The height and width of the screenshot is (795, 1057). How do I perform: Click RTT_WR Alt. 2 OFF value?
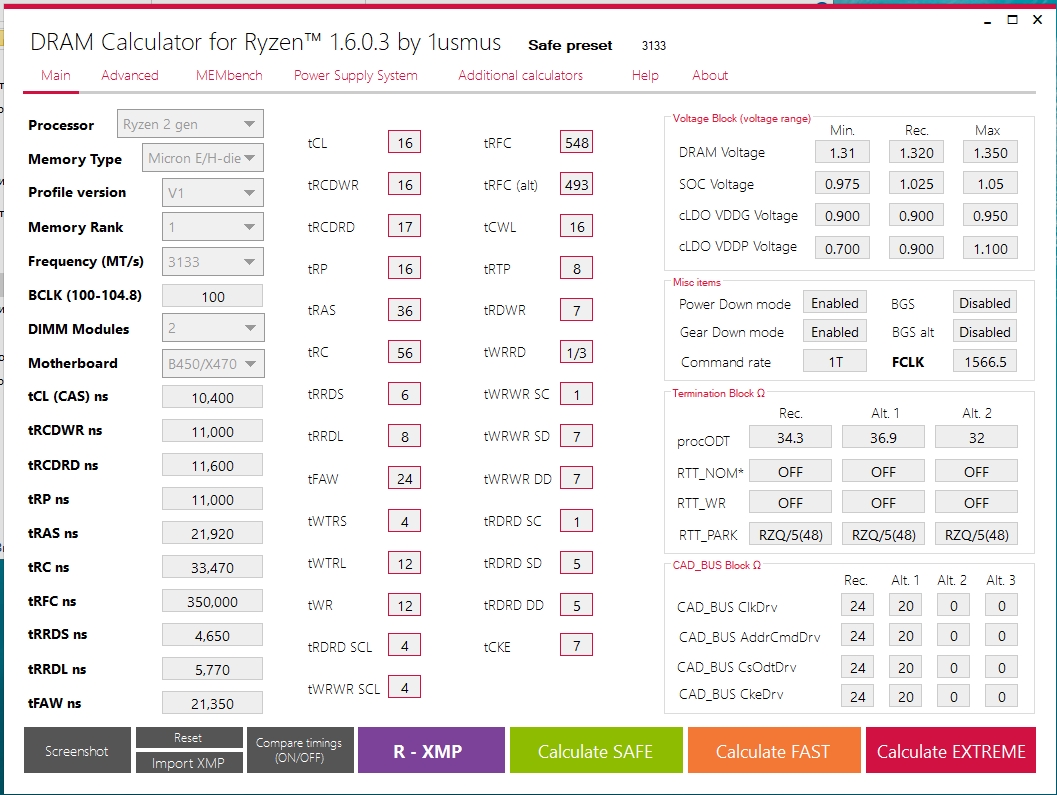976,502
